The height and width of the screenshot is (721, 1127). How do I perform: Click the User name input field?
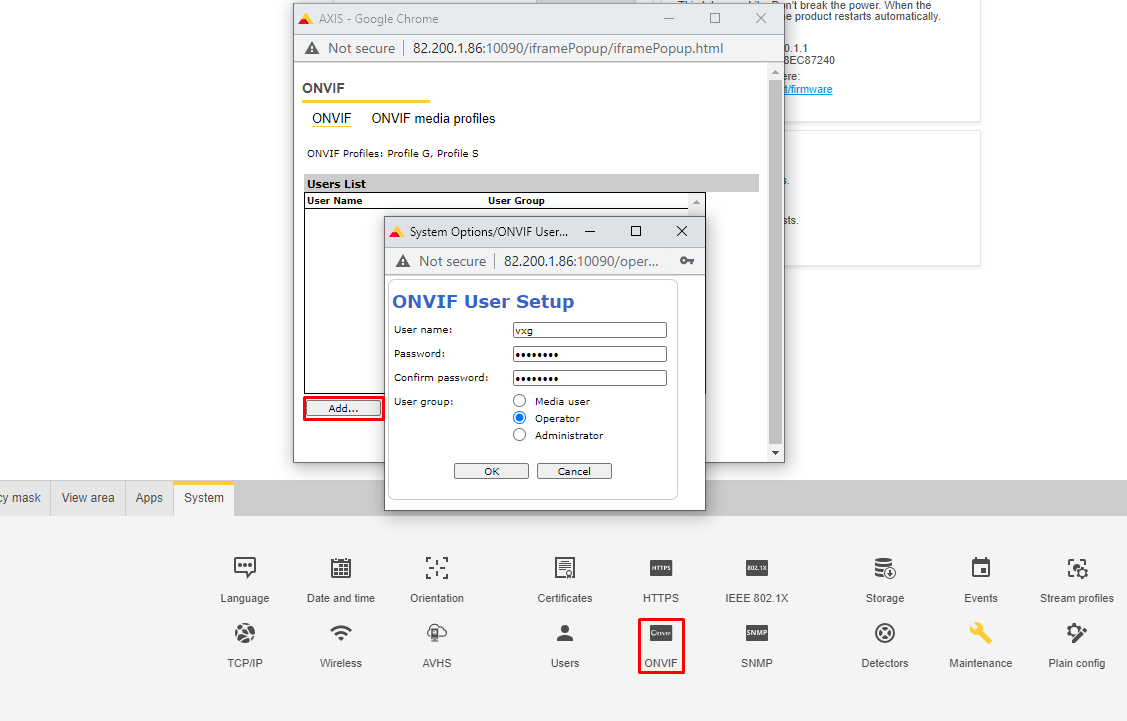click(x=589, y=330)
